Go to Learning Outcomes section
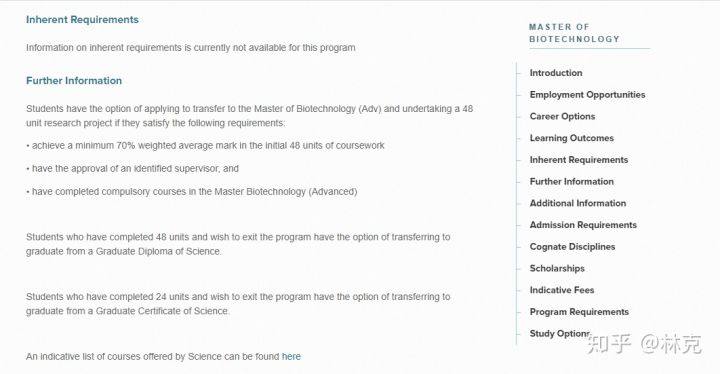 pos(571,138)
